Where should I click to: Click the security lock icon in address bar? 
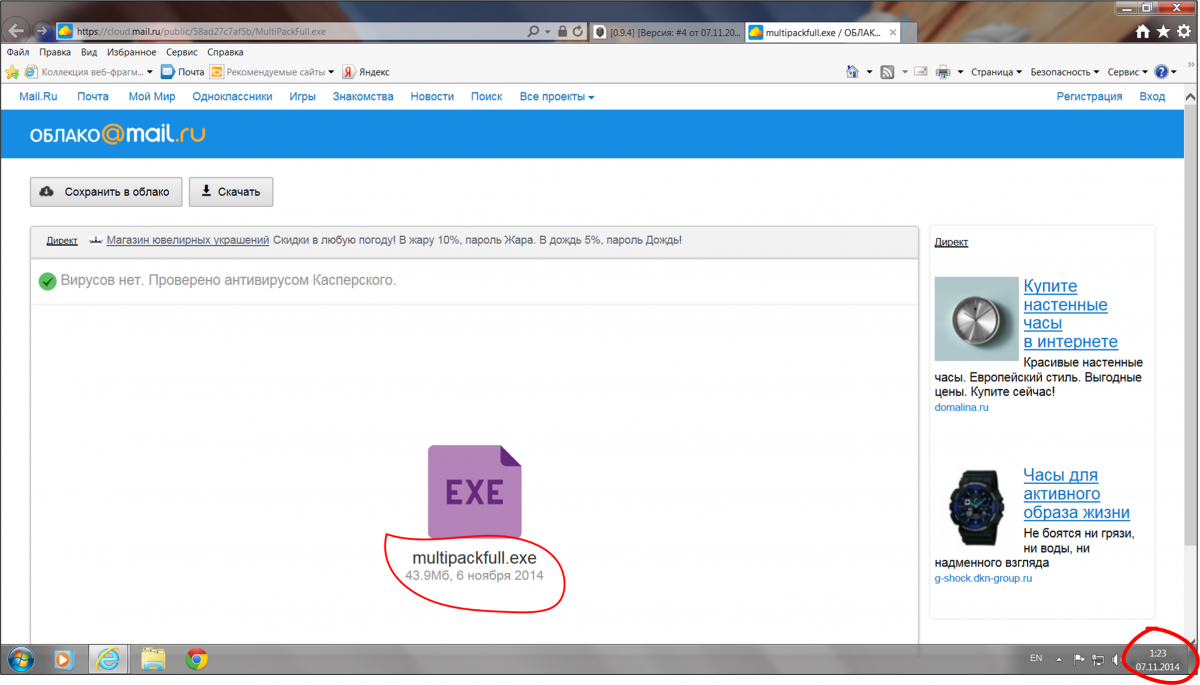coord(562,32)
